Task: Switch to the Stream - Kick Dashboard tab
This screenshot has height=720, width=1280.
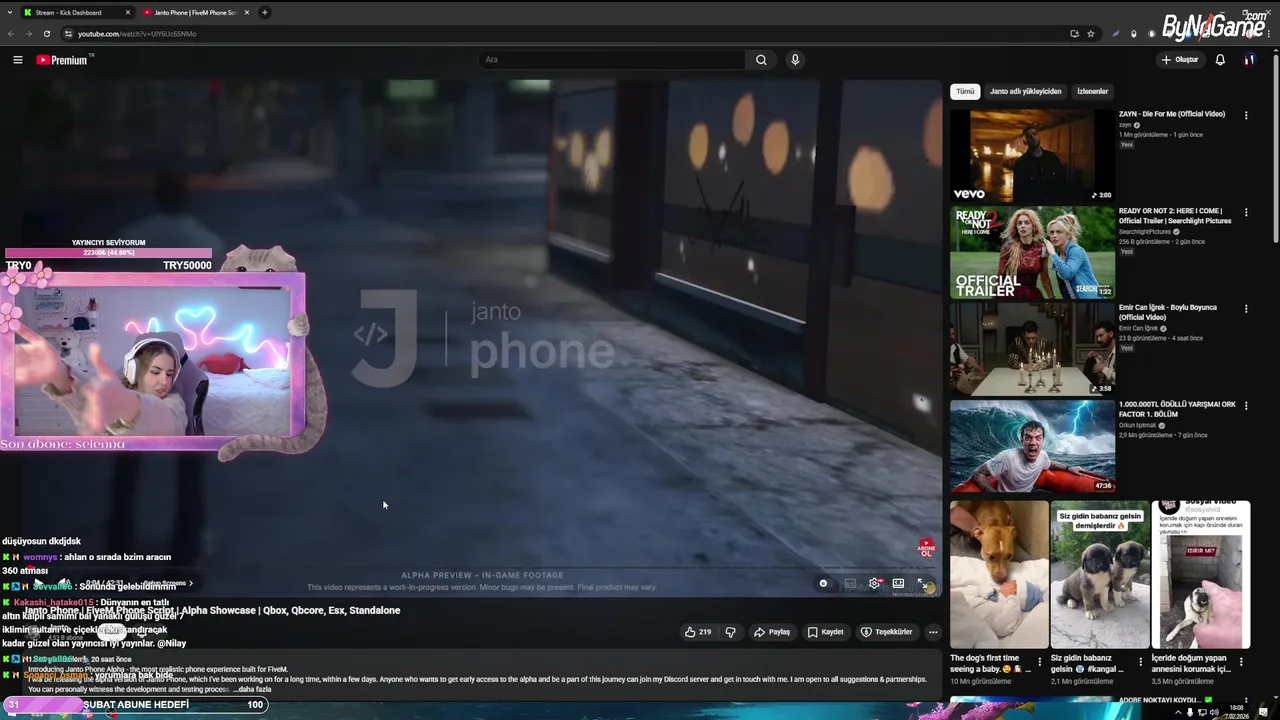Action: 76,12
